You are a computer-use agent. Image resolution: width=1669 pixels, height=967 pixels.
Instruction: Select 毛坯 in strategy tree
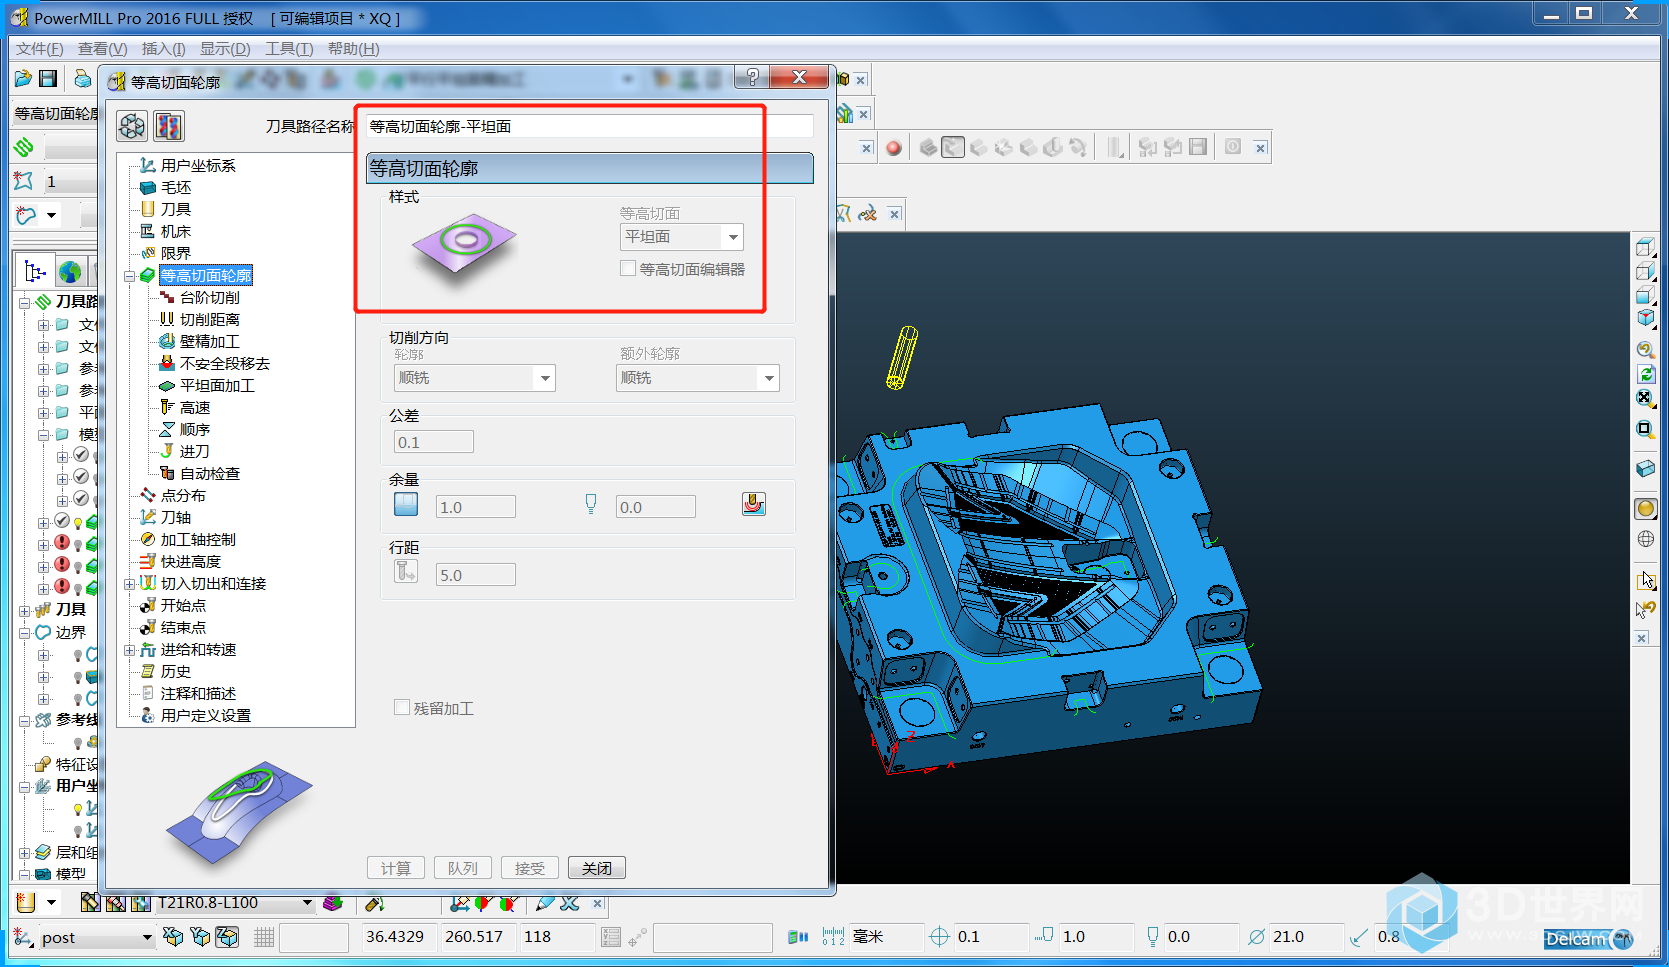[175, 188]
